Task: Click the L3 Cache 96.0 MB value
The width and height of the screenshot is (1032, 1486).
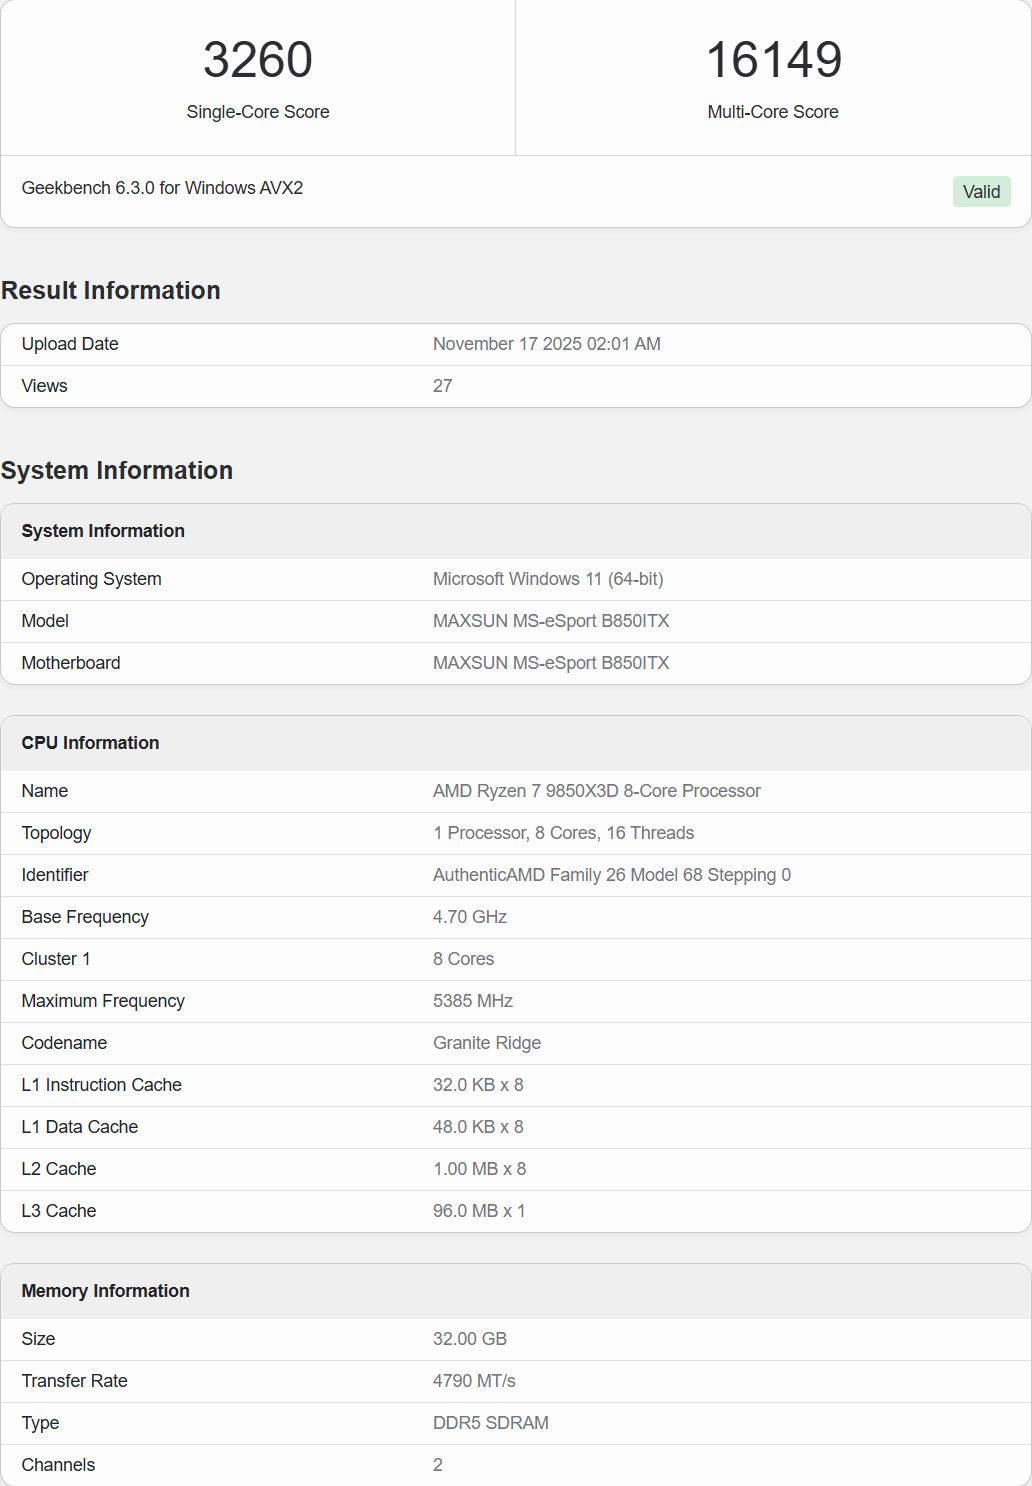Action: [x=478, y=1211]
